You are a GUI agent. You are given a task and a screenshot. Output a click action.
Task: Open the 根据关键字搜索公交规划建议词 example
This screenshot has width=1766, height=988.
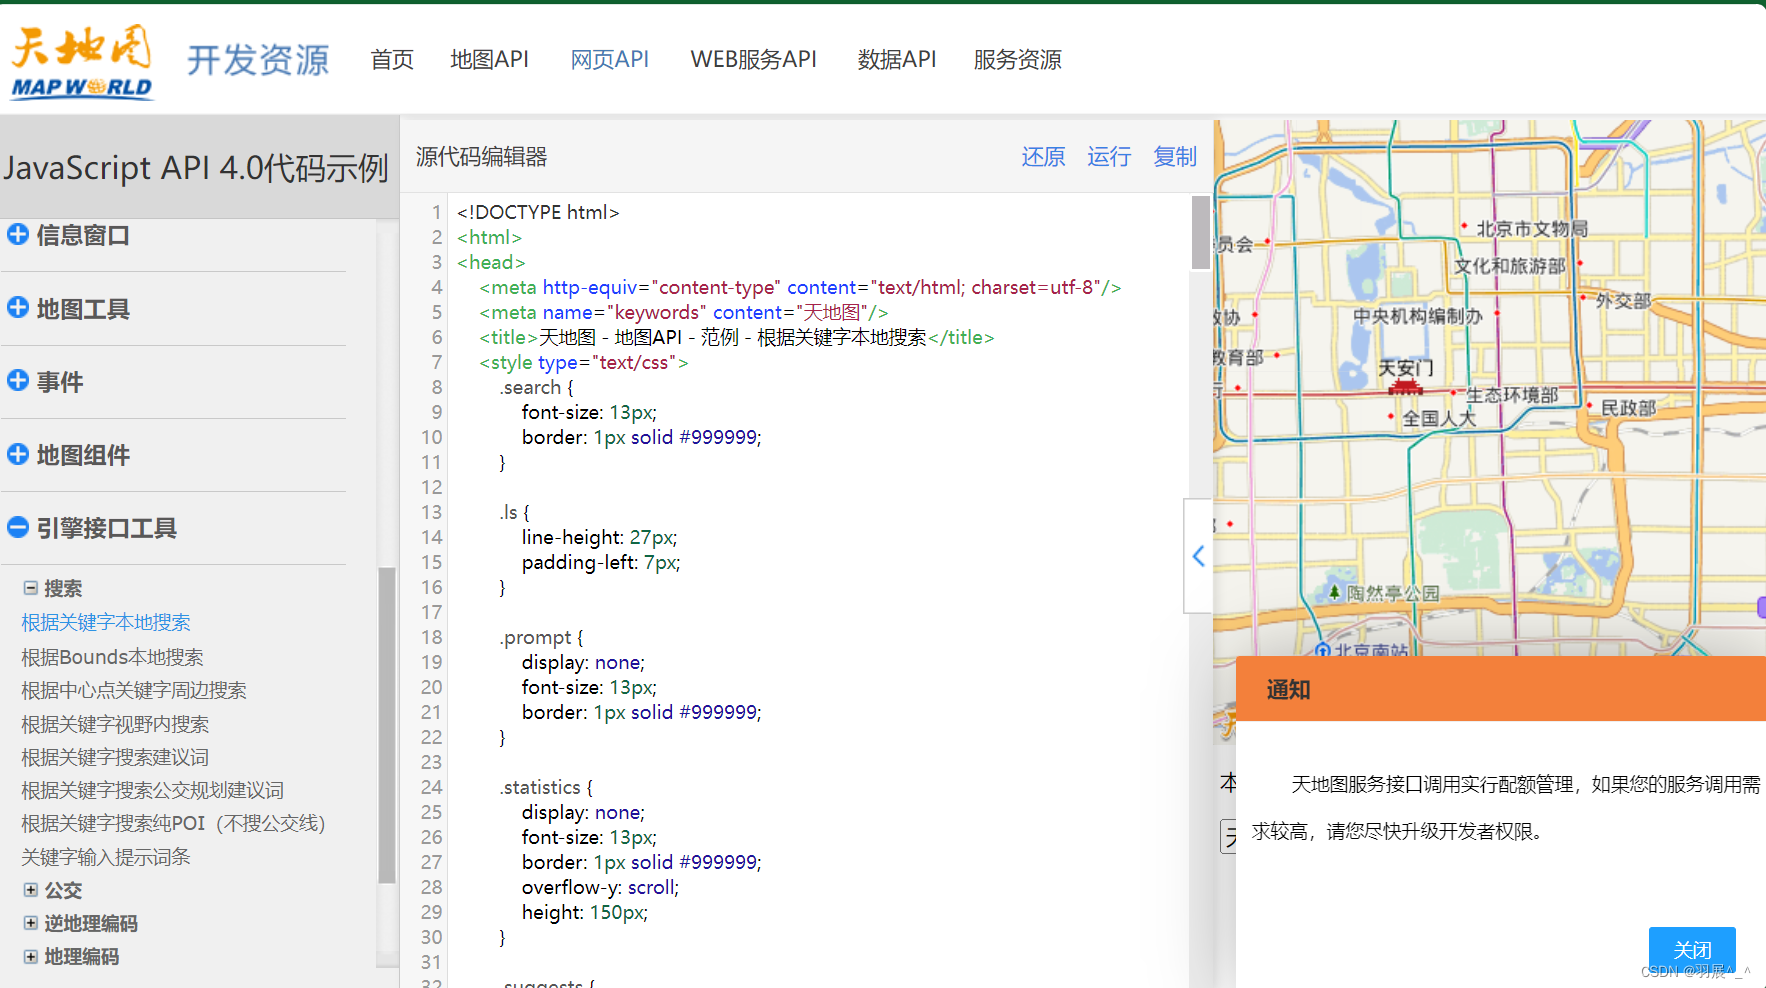point(153,790)
